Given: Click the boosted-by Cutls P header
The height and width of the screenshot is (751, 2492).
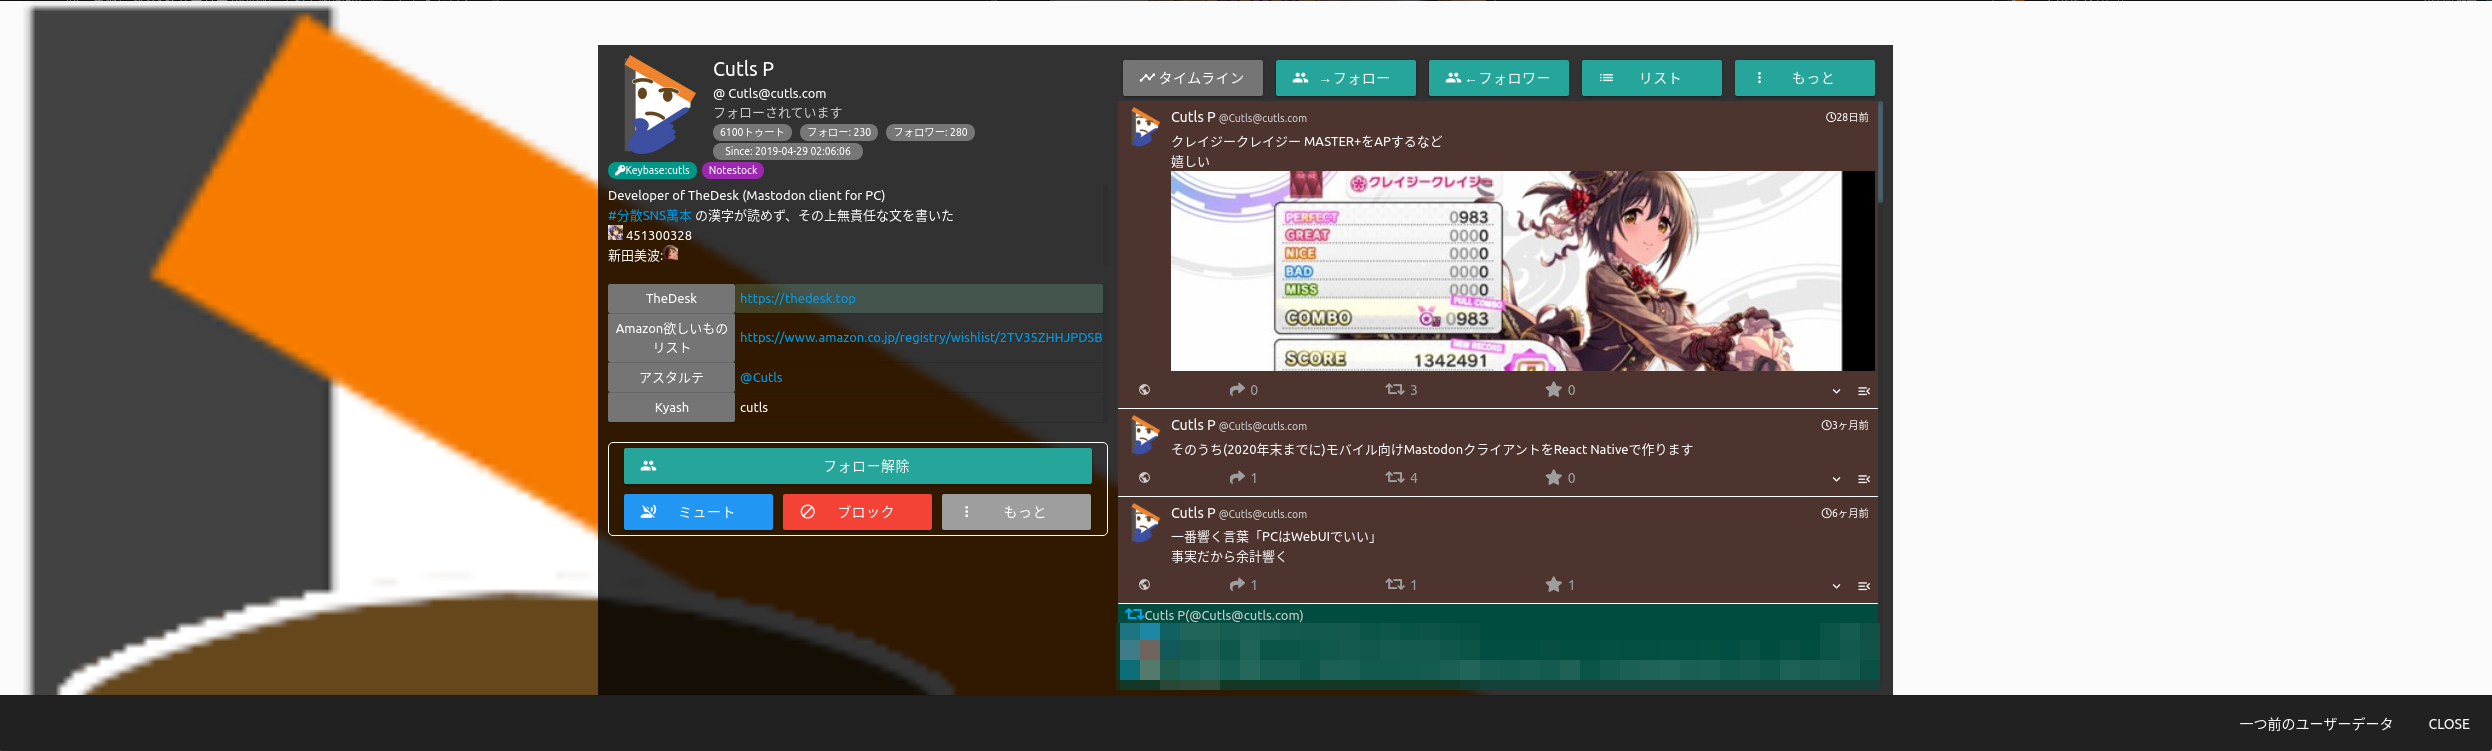Looking at the screenshot, I should [1214, 615].
